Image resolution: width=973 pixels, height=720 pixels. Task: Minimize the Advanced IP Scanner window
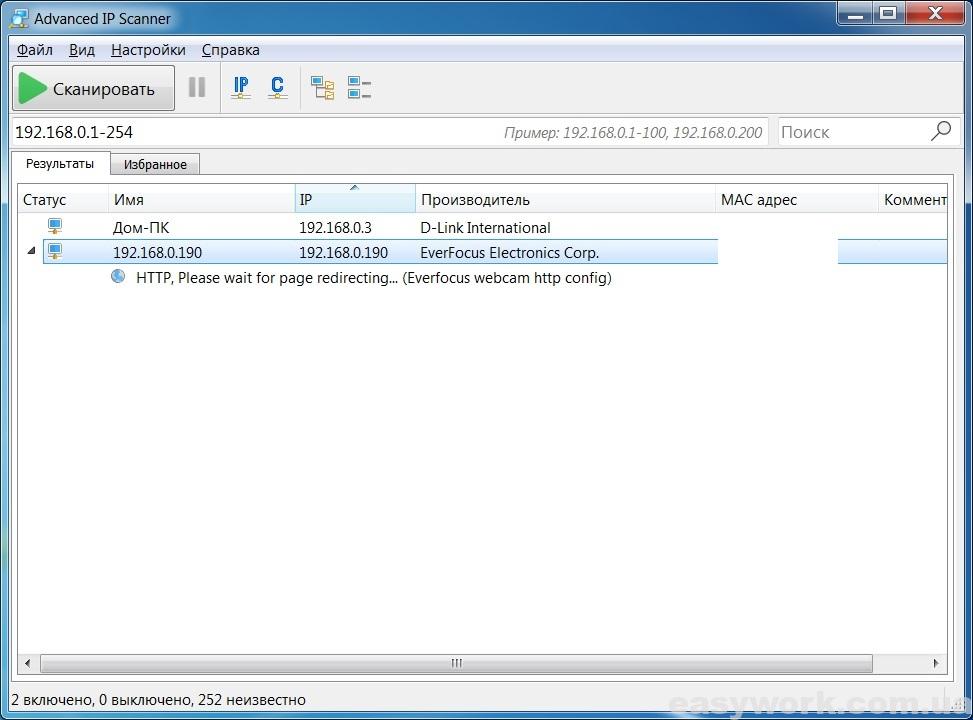coord(856,14)
